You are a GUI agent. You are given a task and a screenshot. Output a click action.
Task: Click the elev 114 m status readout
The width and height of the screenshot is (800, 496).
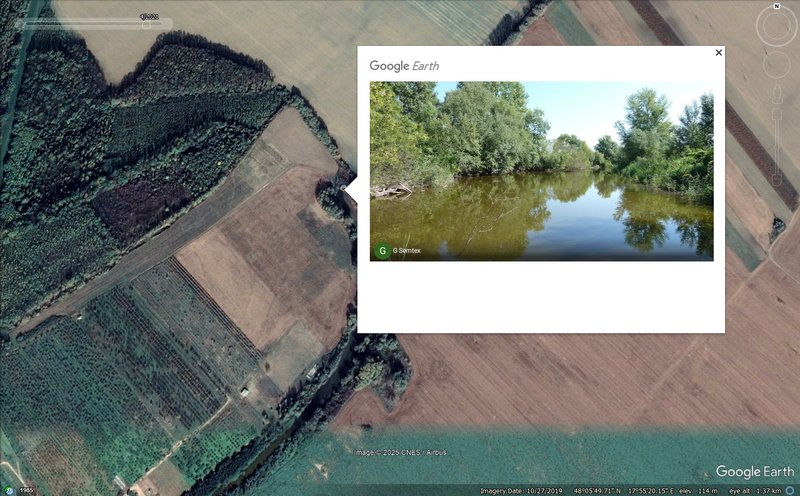(x=697, y=491)
